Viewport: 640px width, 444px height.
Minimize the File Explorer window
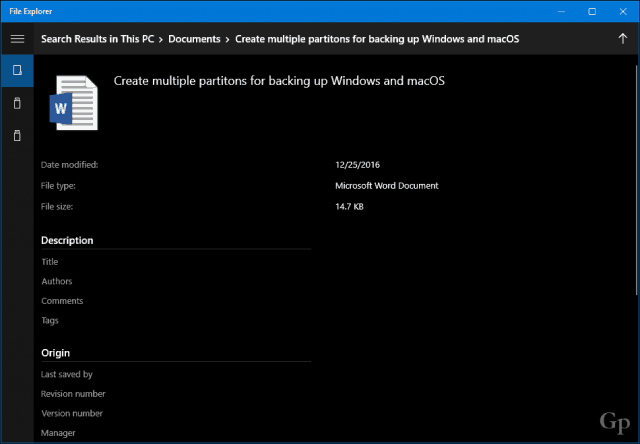(x=561, y=11)
